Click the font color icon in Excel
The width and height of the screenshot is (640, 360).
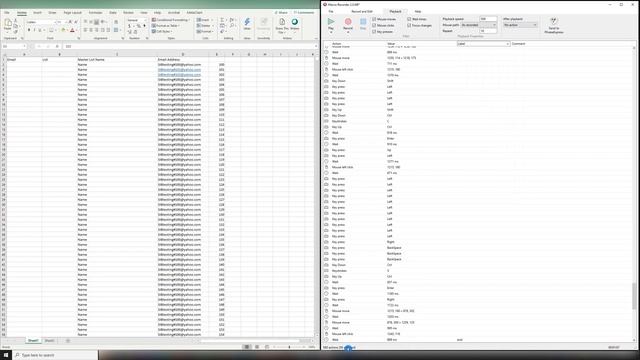[x=72, y=30]
